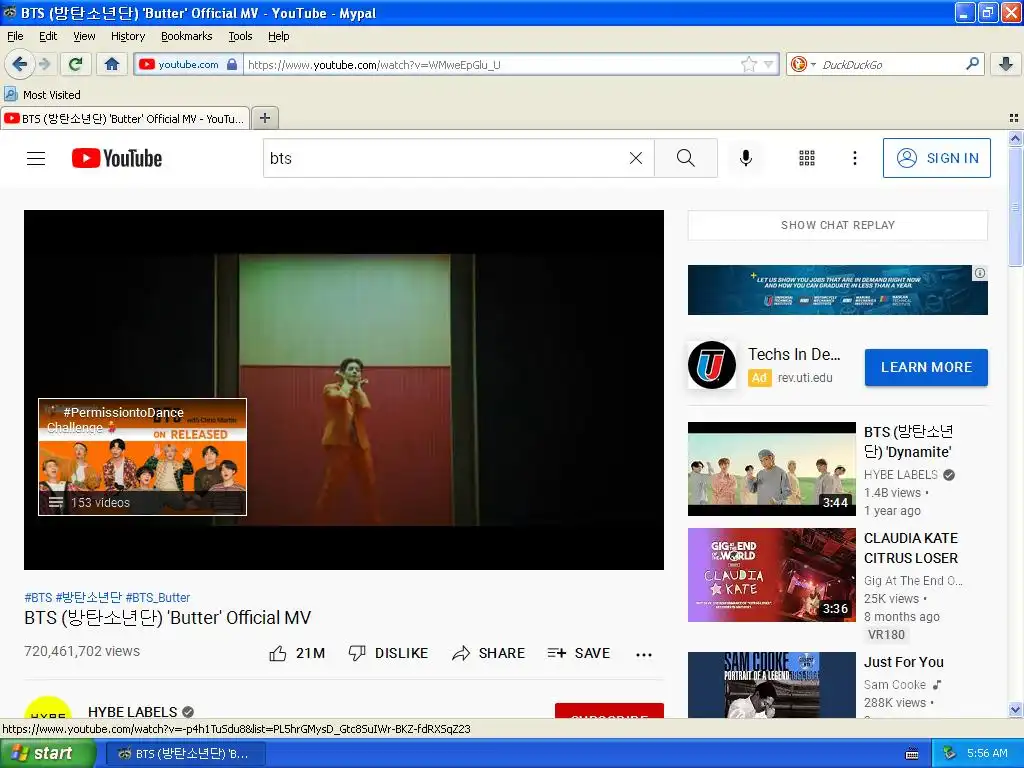Open the Help menu
Screen dimensions: 1024x768
pyautogui.click(x=278, y=36)
